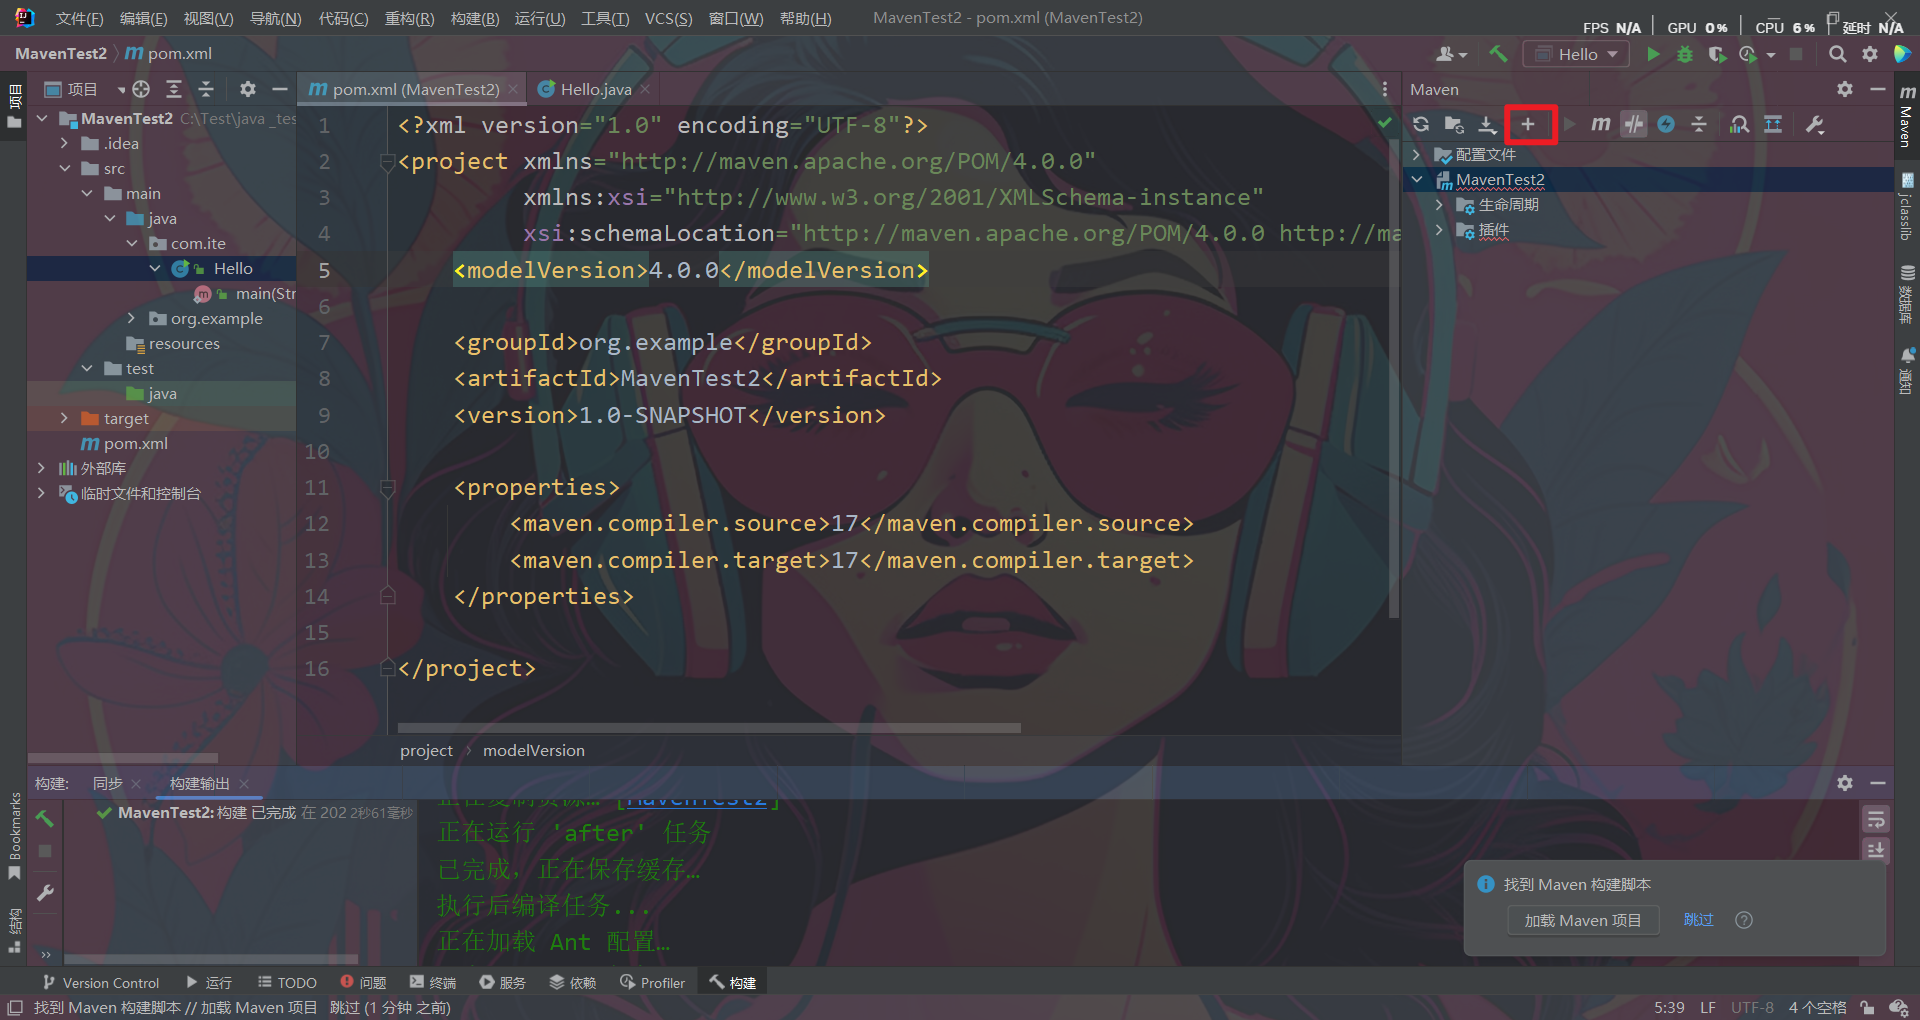Open 依赖 tool window

click(573, 982)
